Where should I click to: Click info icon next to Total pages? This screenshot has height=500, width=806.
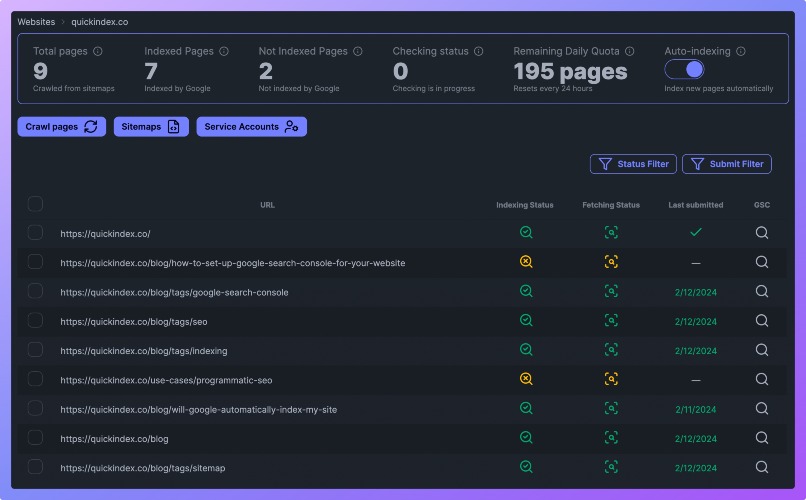[98, 51]
